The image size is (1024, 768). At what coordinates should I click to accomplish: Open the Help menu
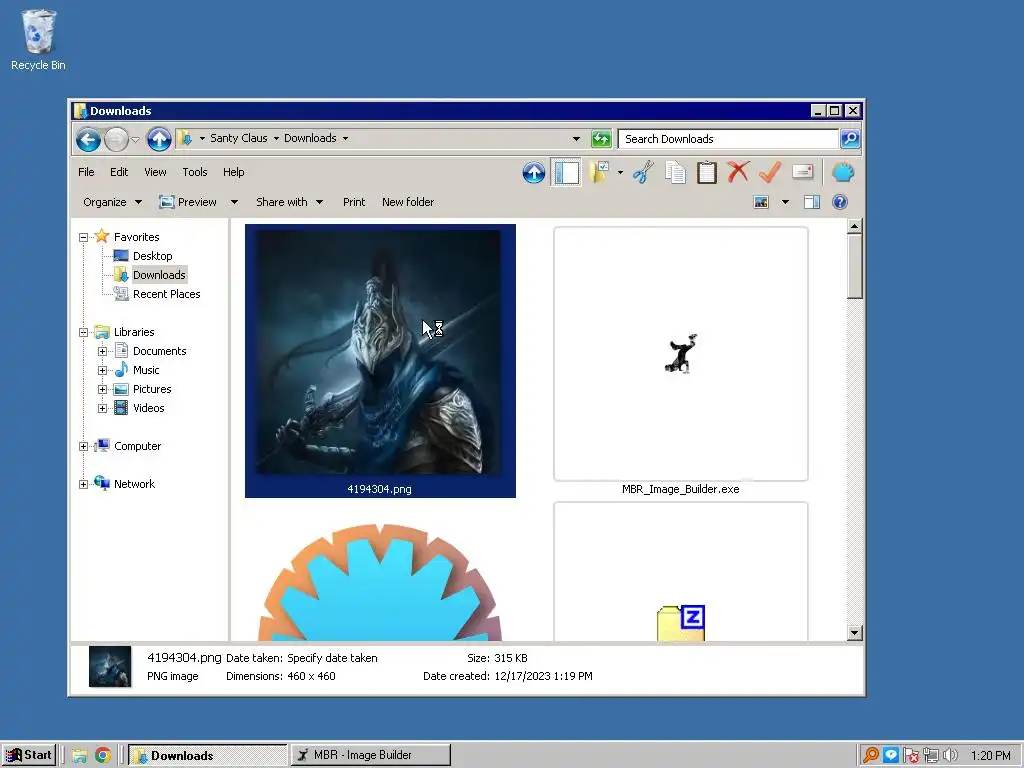(x=233, y=172)
